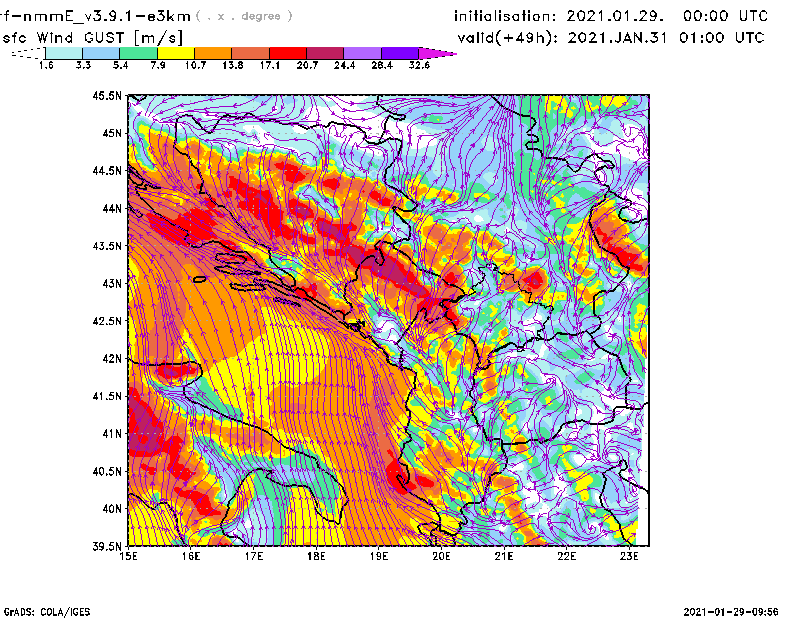Image resolution: width=800 pixels, height=618 pixels.
Task: Click the legend value '10.7'
Action: click(x=195, y=65)
